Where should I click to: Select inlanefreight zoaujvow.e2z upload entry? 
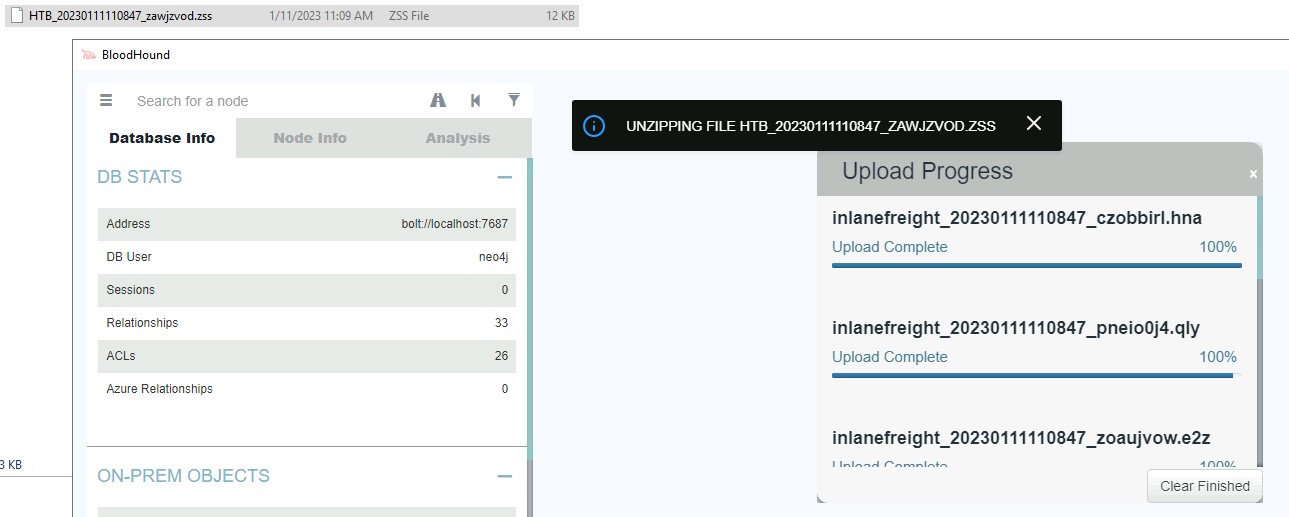coord(1021,438)
